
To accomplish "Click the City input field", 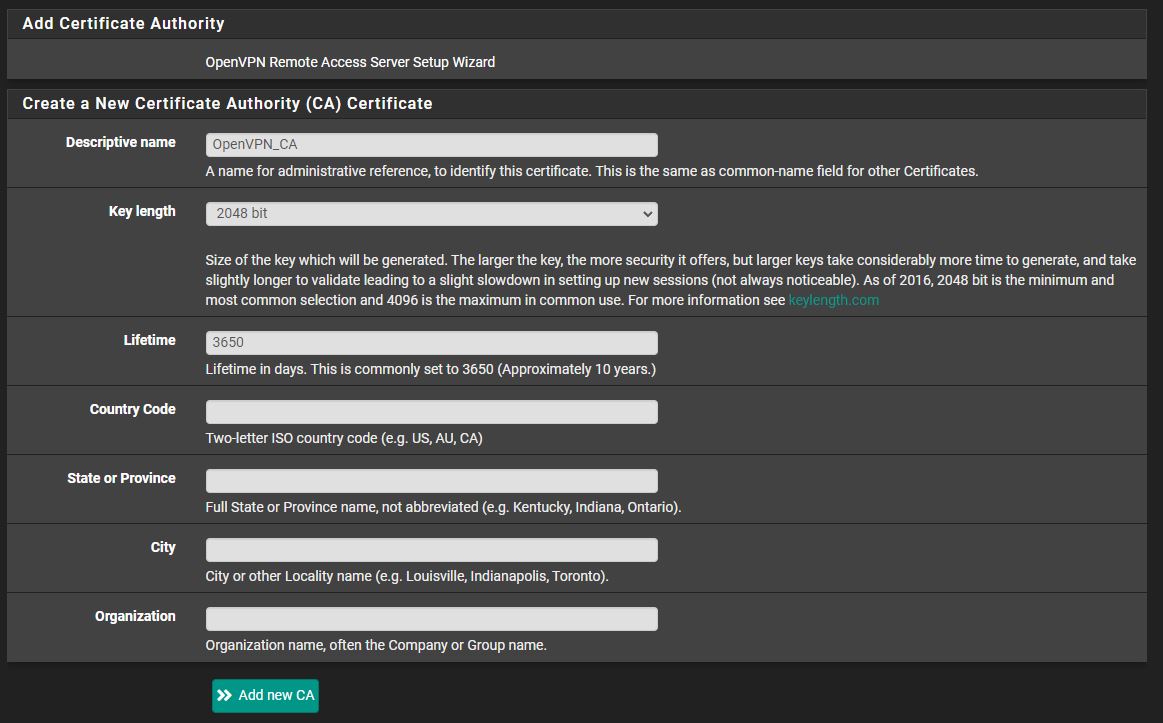I will pyautogui.click(x=431, y=549).
